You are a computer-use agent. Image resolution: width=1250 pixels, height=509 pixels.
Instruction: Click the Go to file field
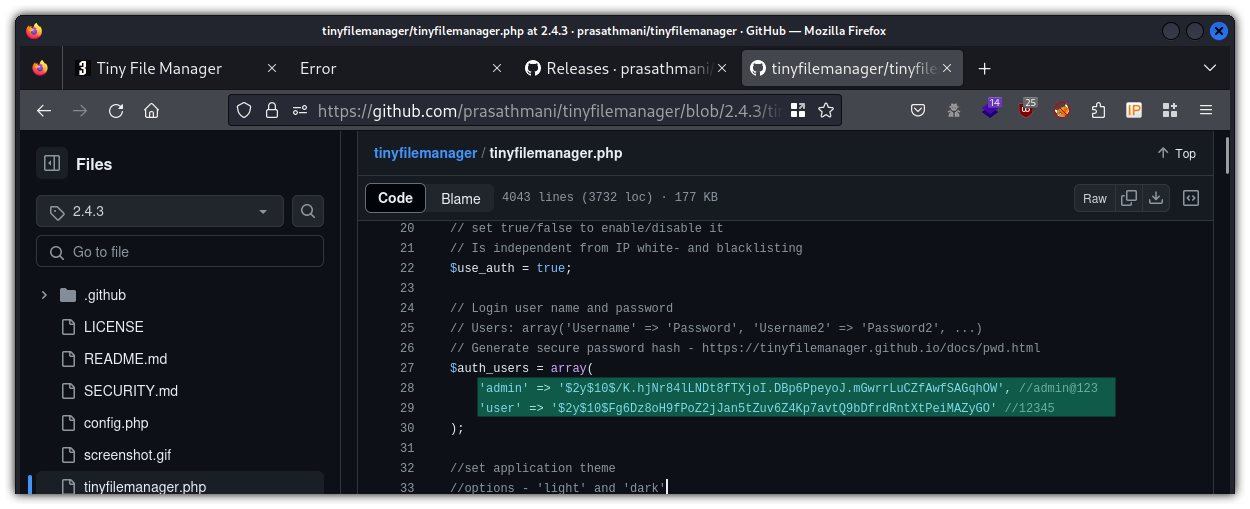[x=180, y=252]
